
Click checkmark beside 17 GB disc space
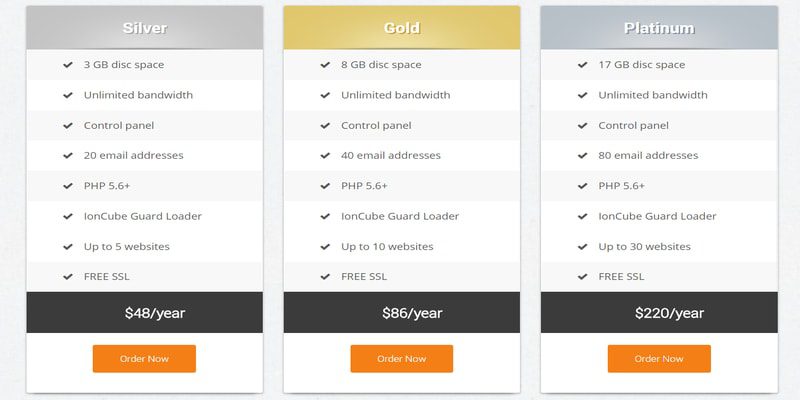[x=583, y=65]
